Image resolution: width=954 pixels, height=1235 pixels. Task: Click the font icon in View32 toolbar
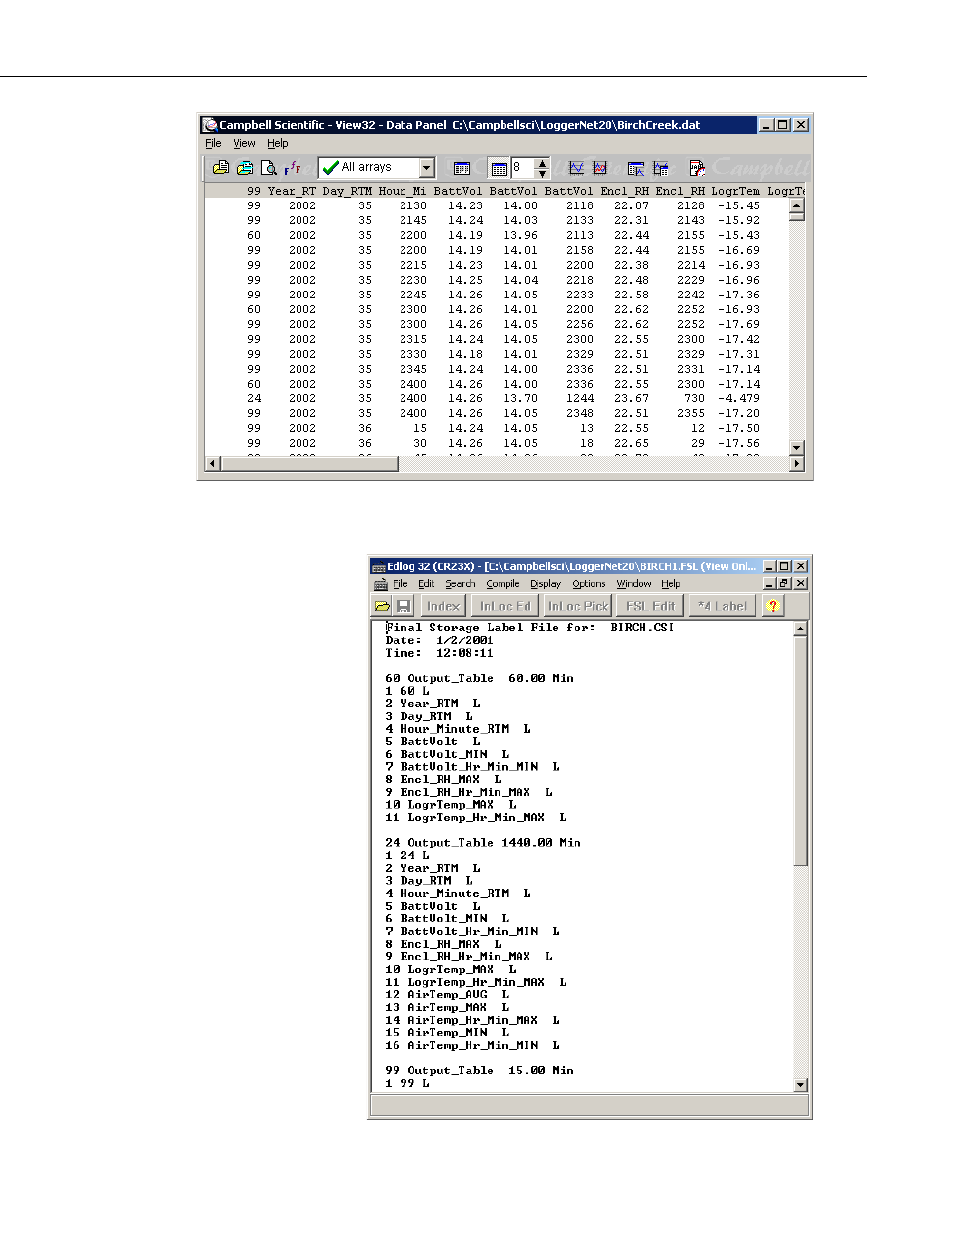(x=292, y=168)
